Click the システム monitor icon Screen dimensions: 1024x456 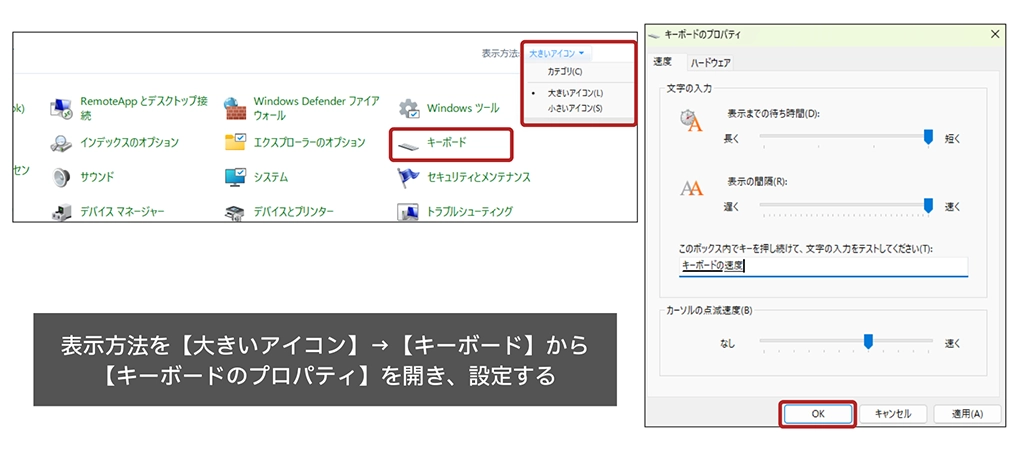pyautogui.click(x=236, y=177)
